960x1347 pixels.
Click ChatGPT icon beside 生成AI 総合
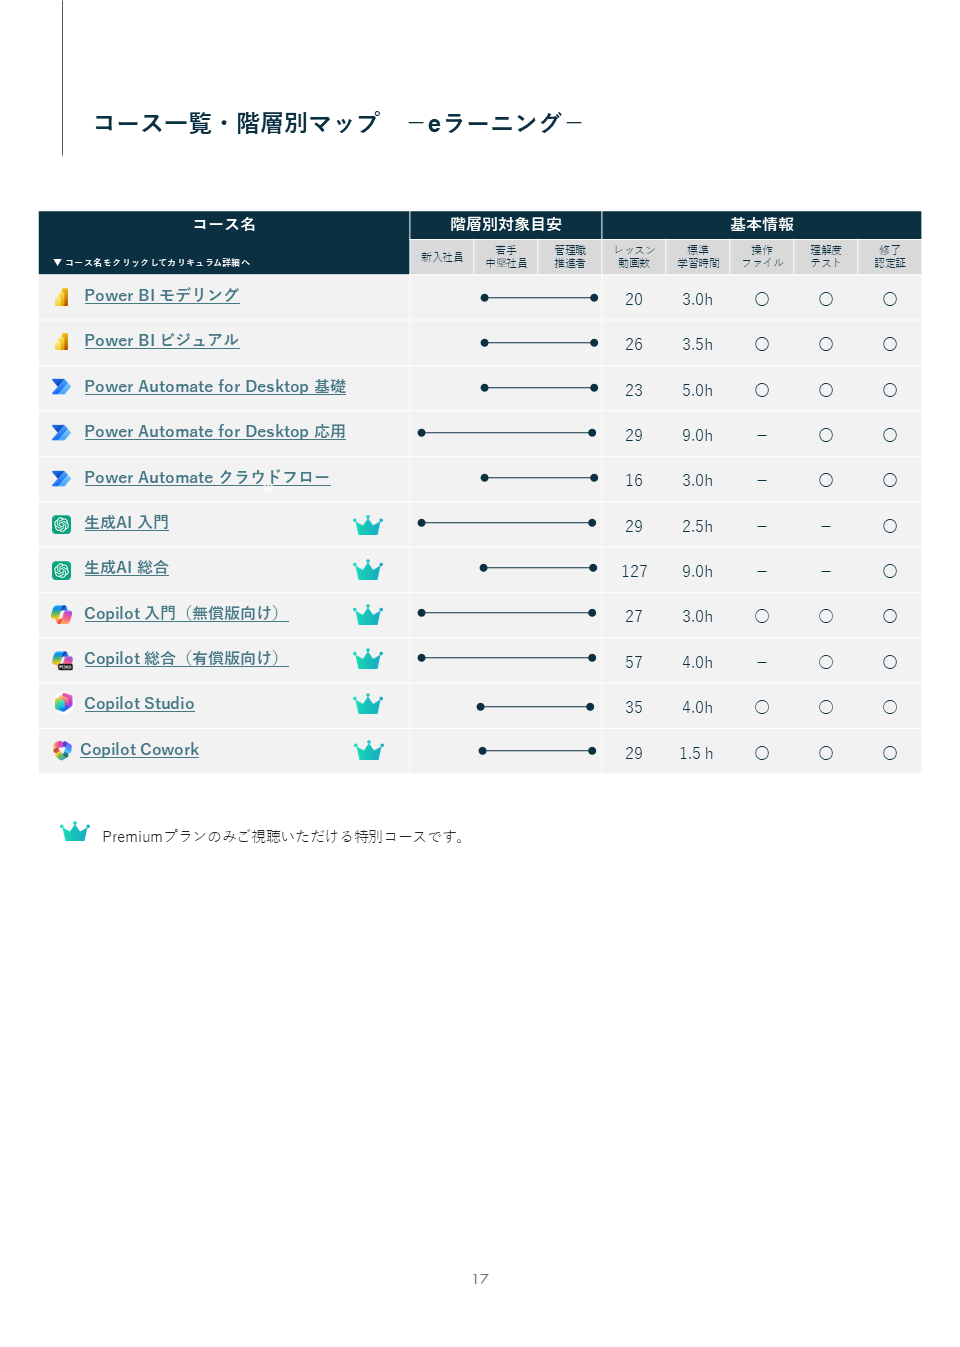[x=62, y=570]
